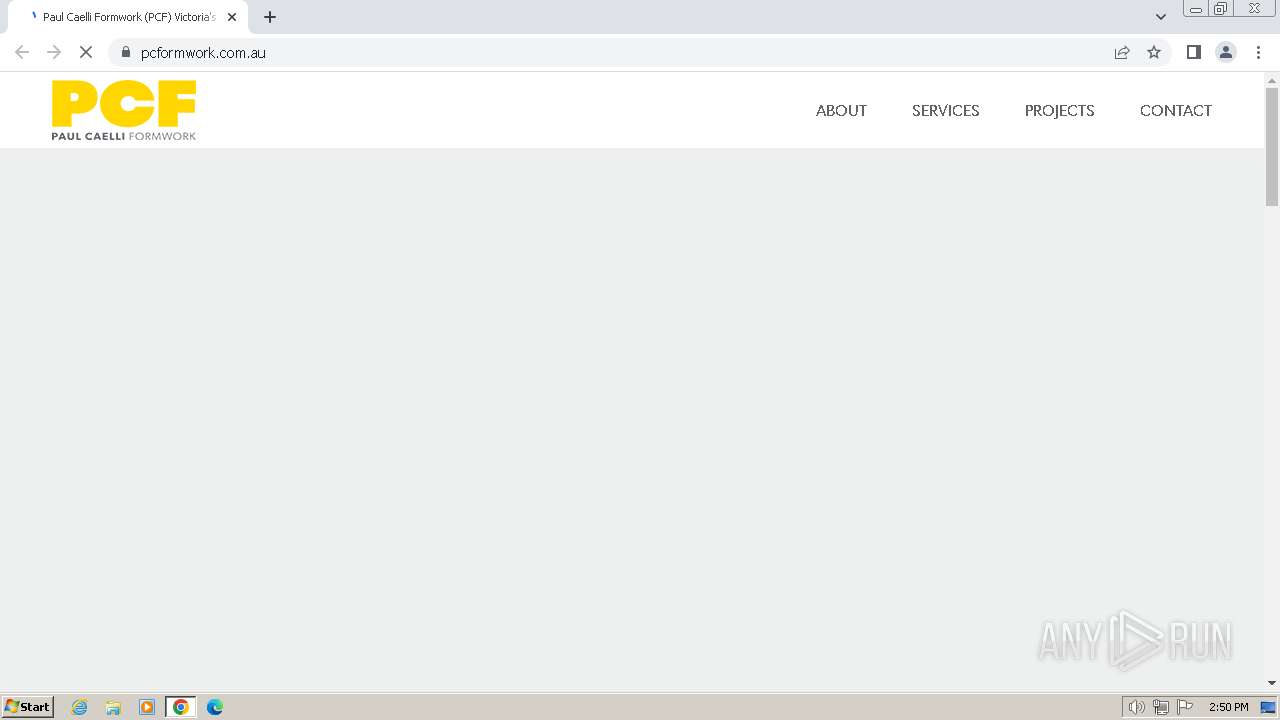Screen dimensions: 1280x720
Task: Open Windows Media Player from taskbar
Action: [147, 707]
